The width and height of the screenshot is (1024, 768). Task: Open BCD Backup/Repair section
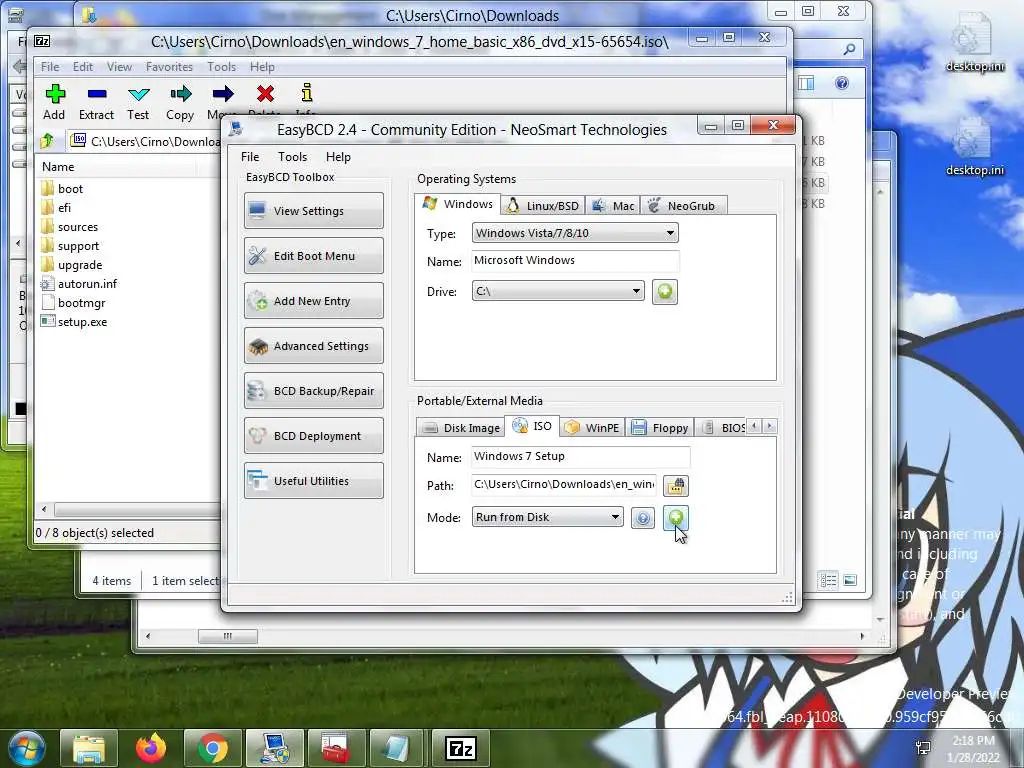click(313, 391)
